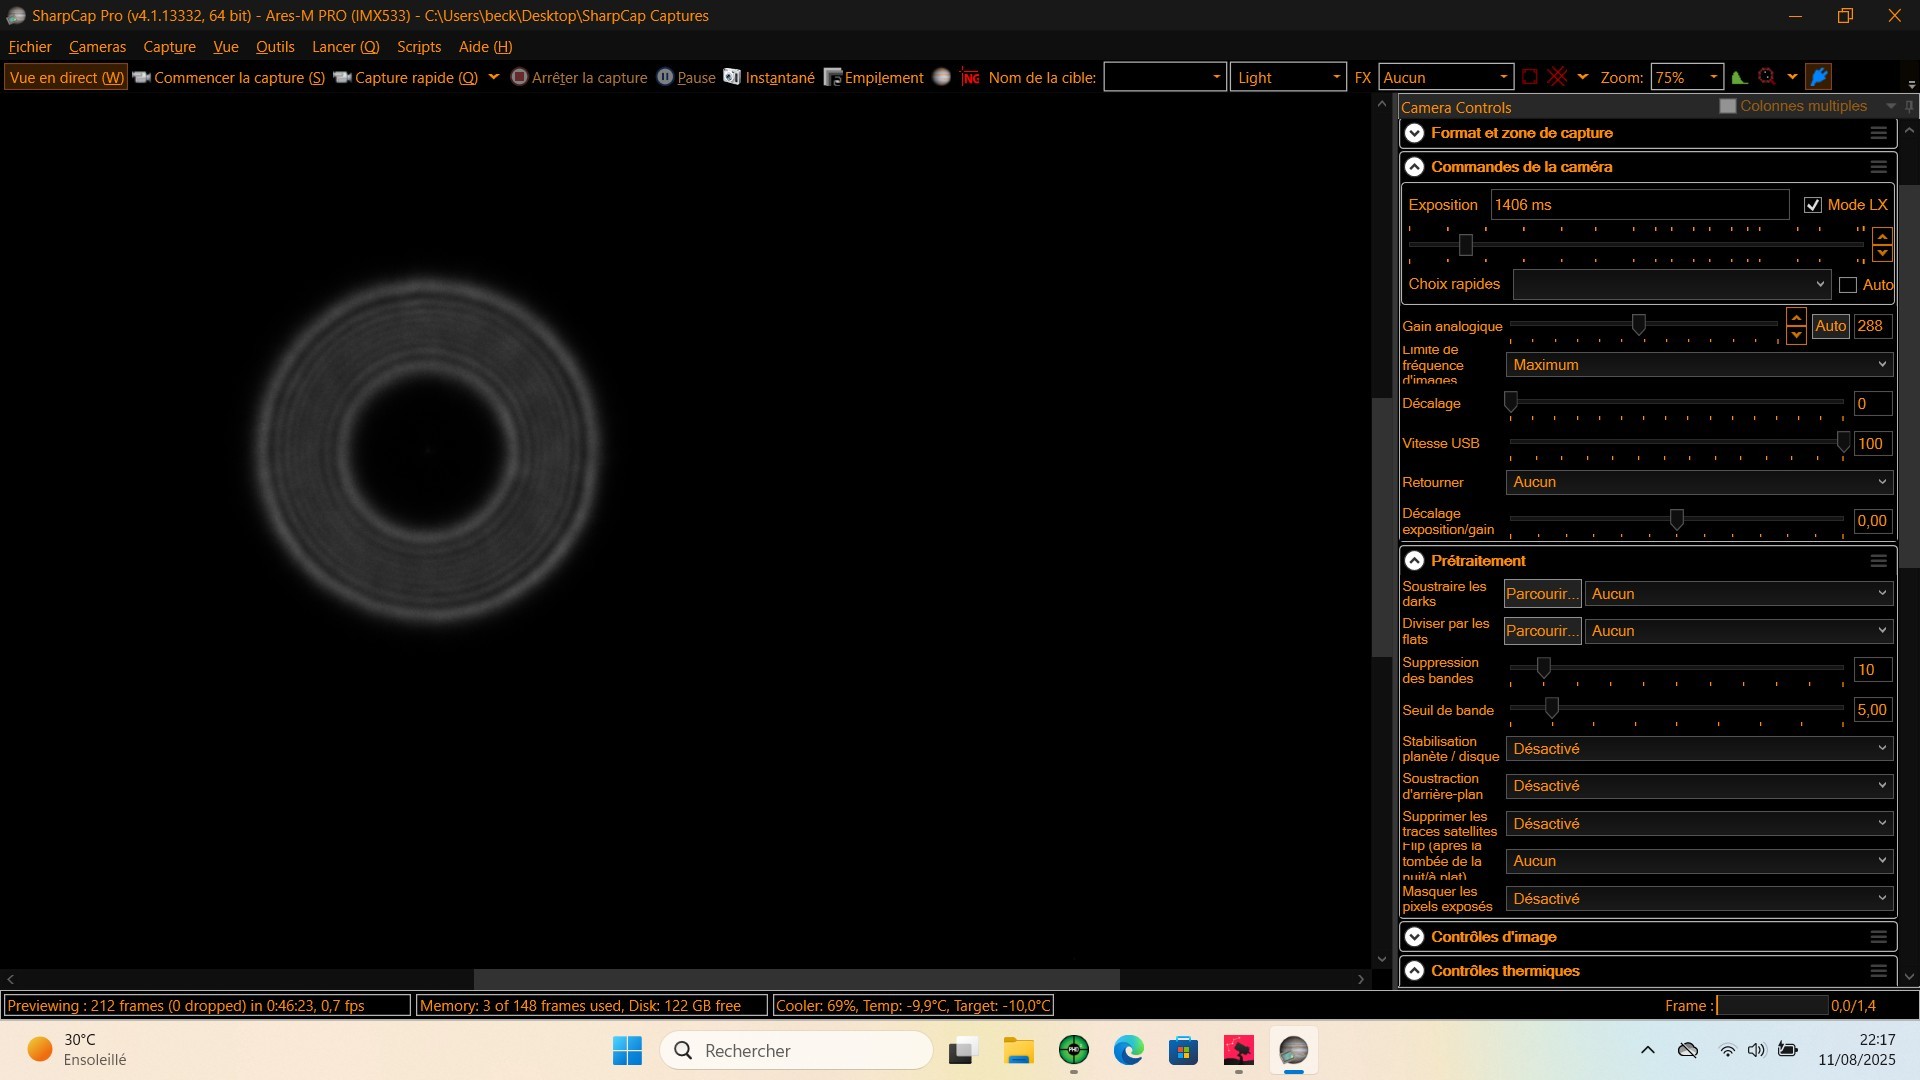The height and width of the screenshot is (1080, 1920).
Task: Toggle the Vue en direct mode
Action: (66, 77)
